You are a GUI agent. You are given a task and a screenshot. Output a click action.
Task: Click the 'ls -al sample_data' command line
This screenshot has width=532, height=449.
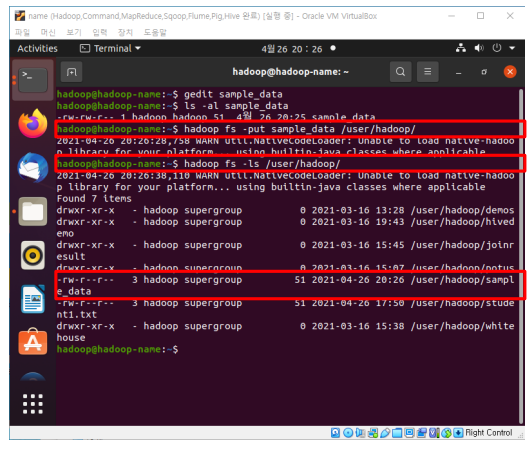172,106
